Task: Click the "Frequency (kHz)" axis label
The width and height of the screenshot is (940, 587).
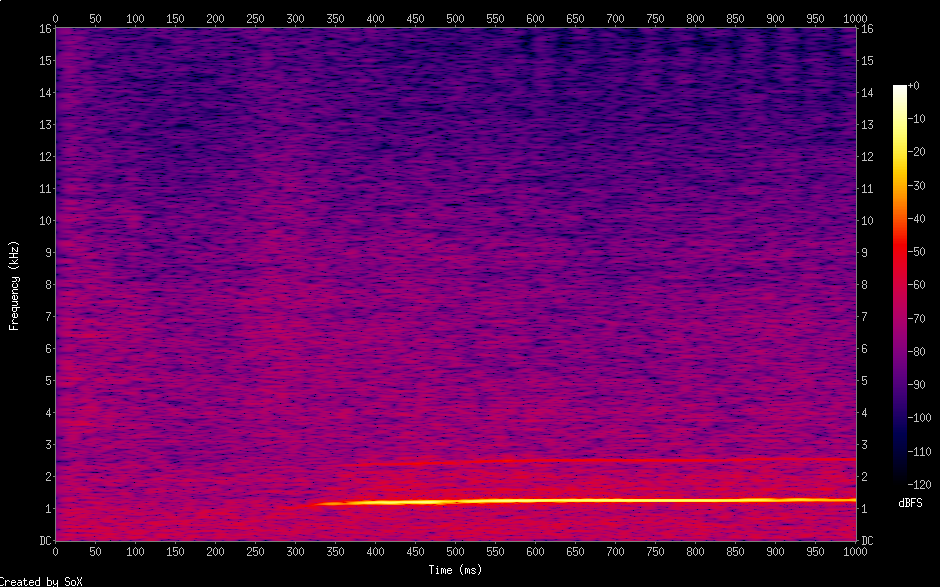Action: point(14,285)
